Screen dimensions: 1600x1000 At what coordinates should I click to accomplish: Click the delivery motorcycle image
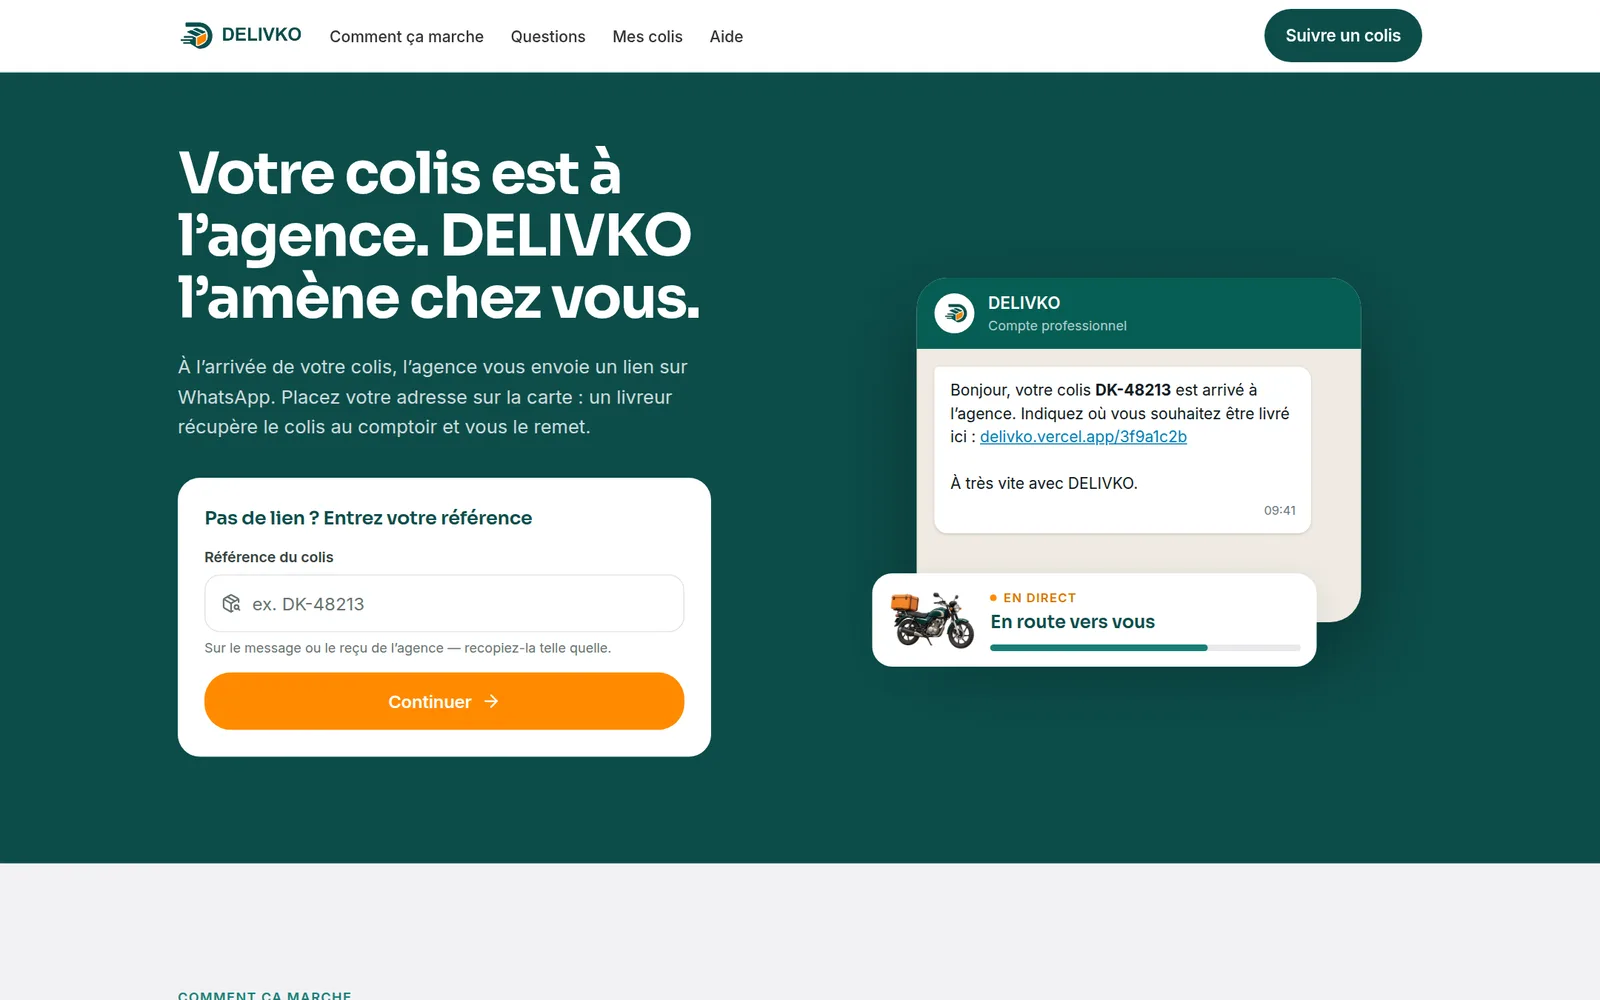932,620
